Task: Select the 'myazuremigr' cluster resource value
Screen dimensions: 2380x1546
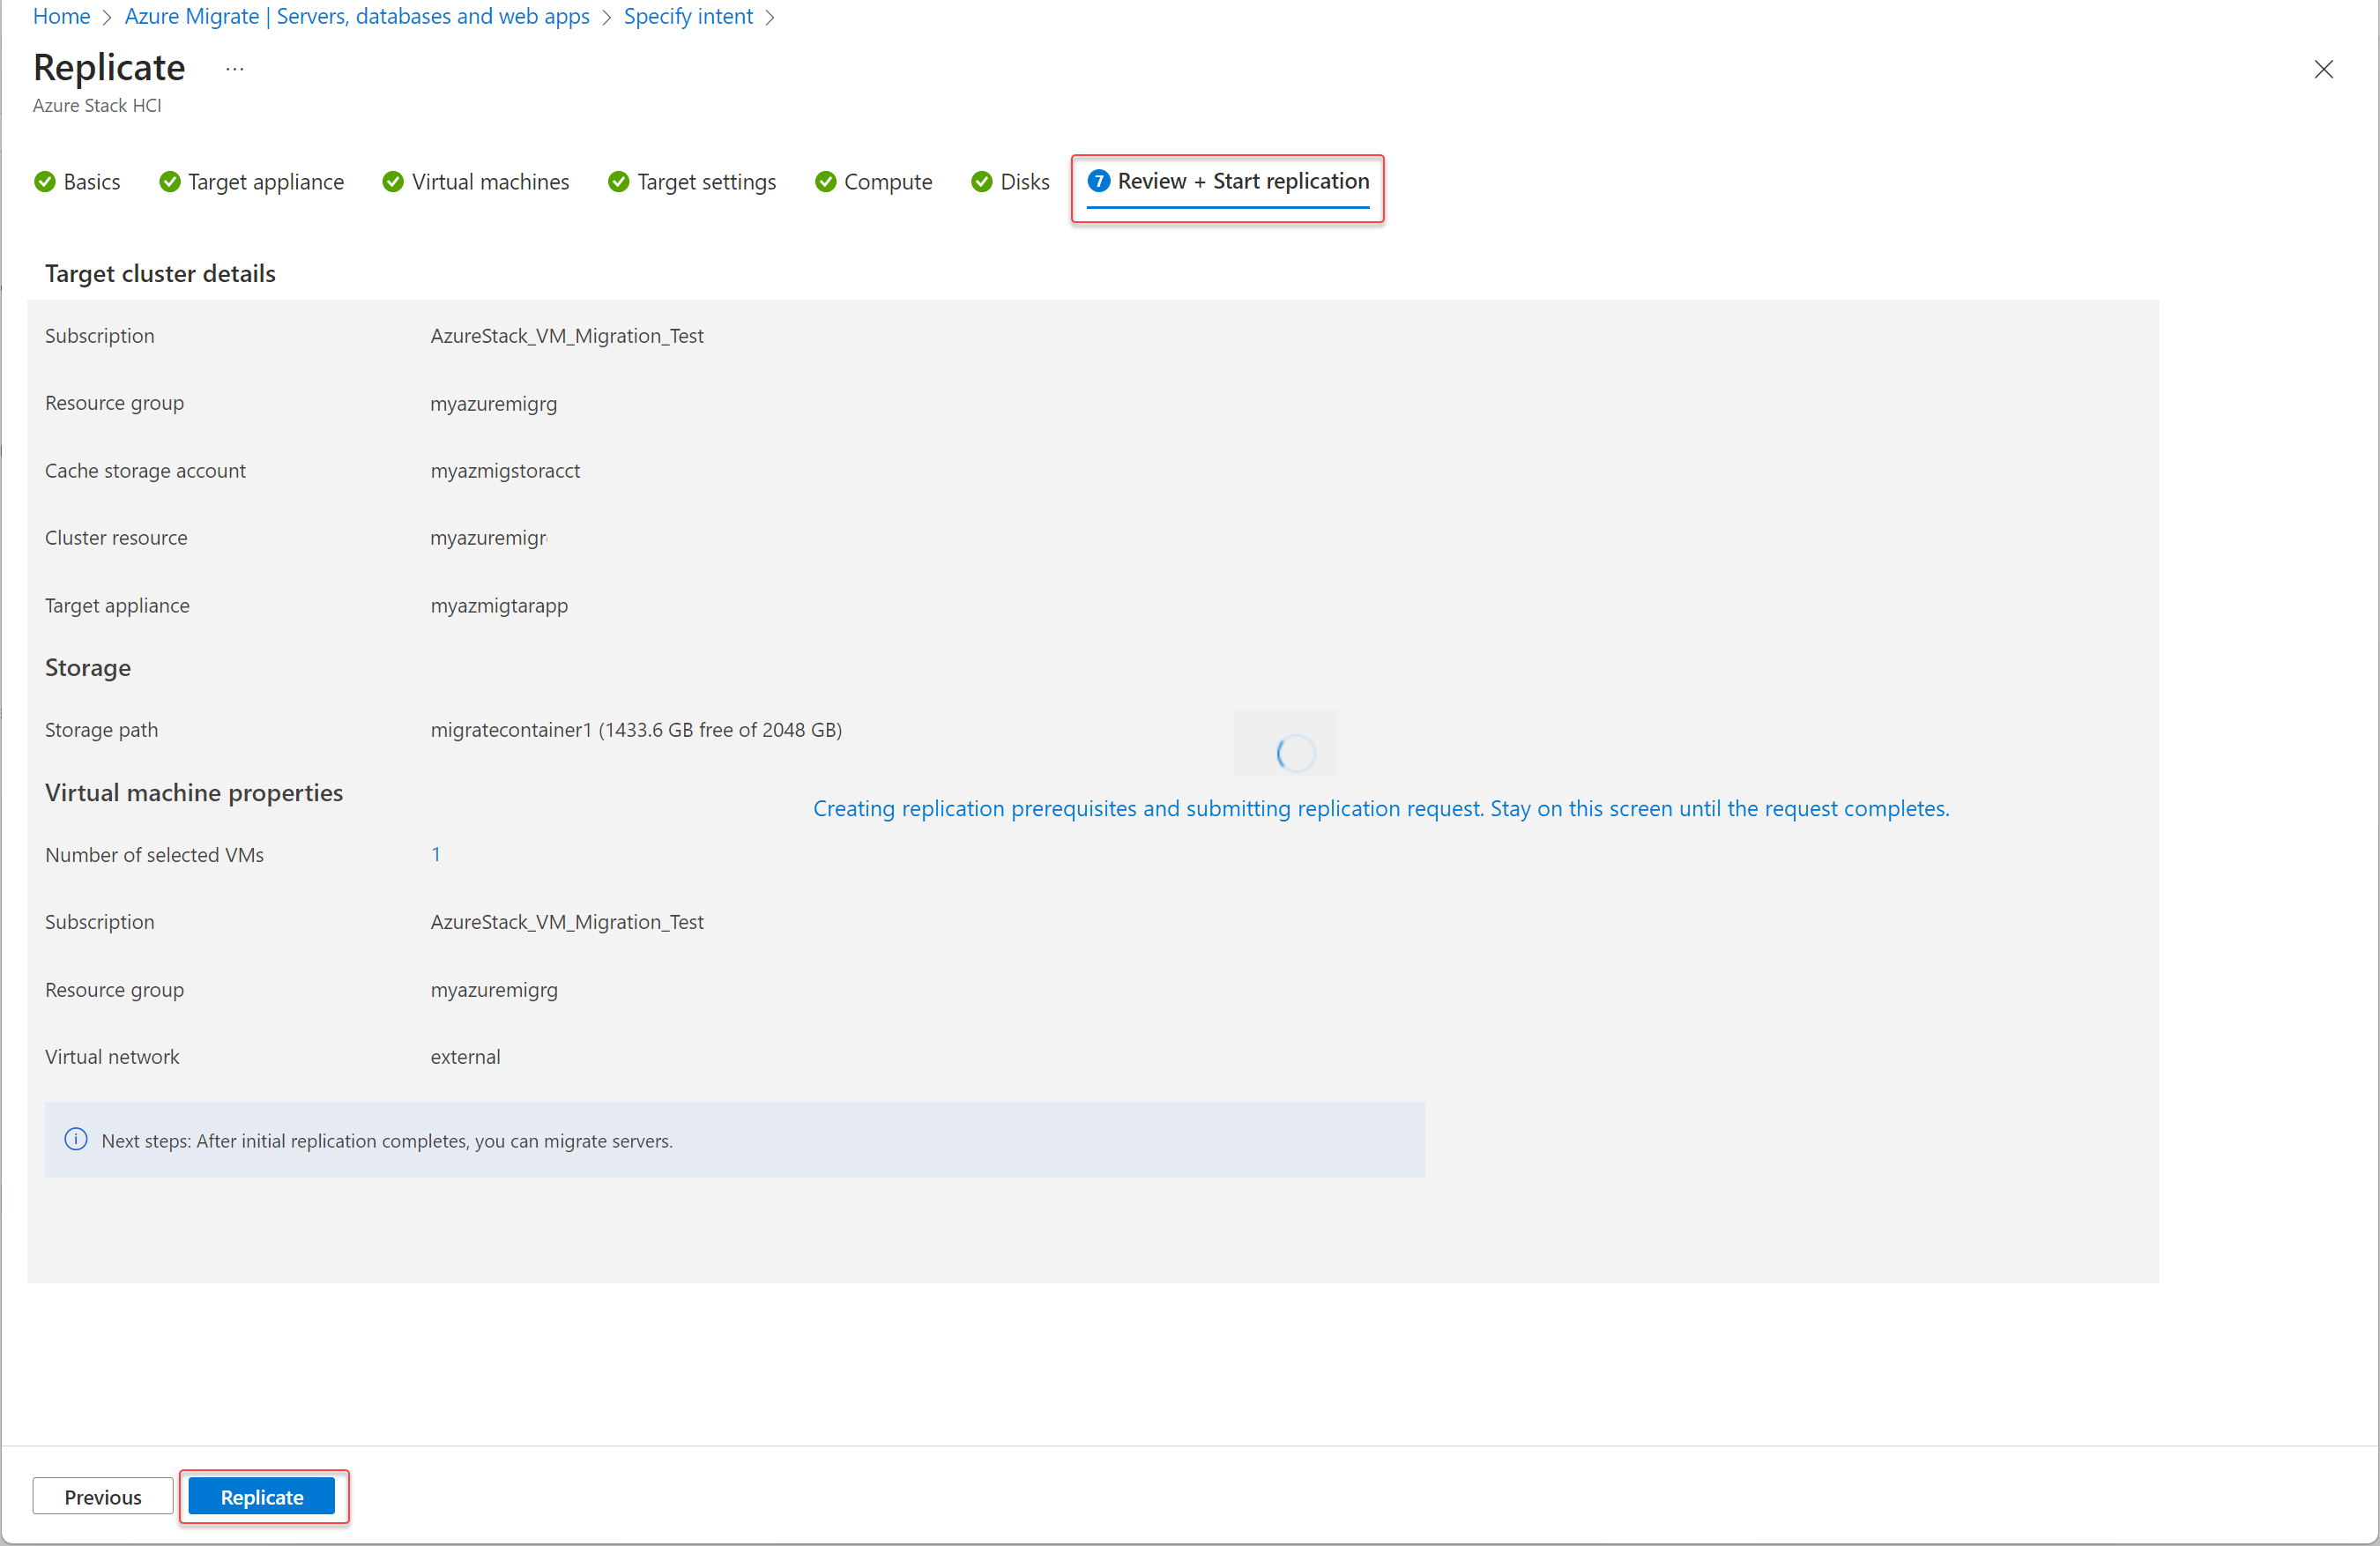Action: click(489, 538)
